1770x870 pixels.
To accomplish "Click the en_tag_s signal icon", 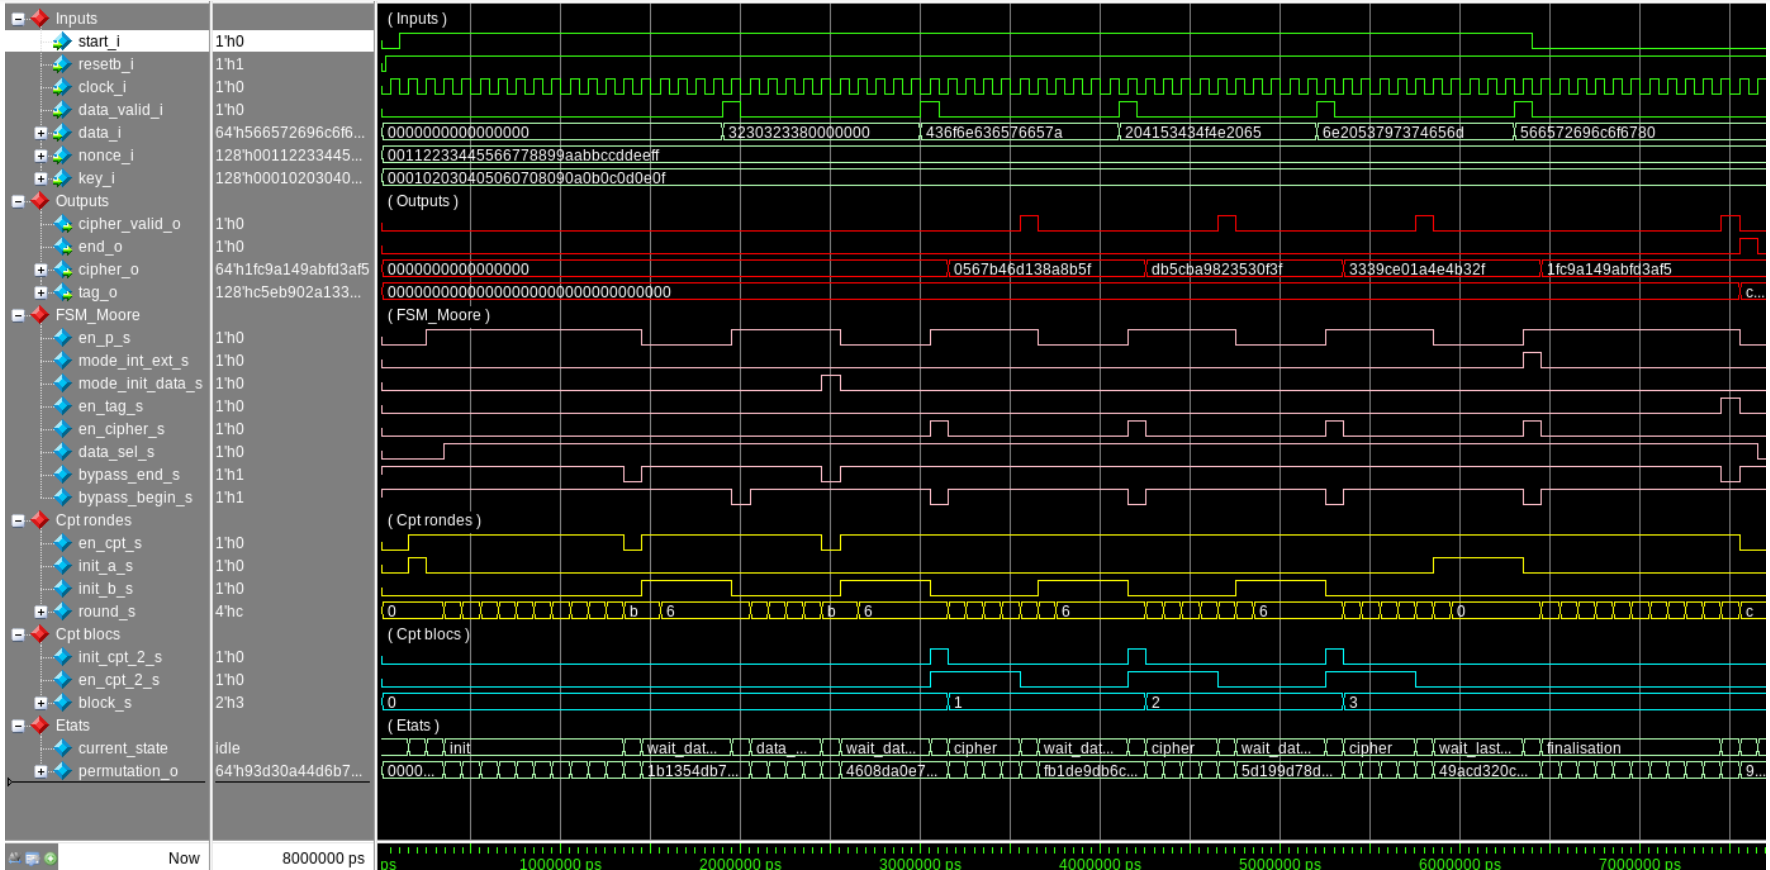I will tap(62, 406).
